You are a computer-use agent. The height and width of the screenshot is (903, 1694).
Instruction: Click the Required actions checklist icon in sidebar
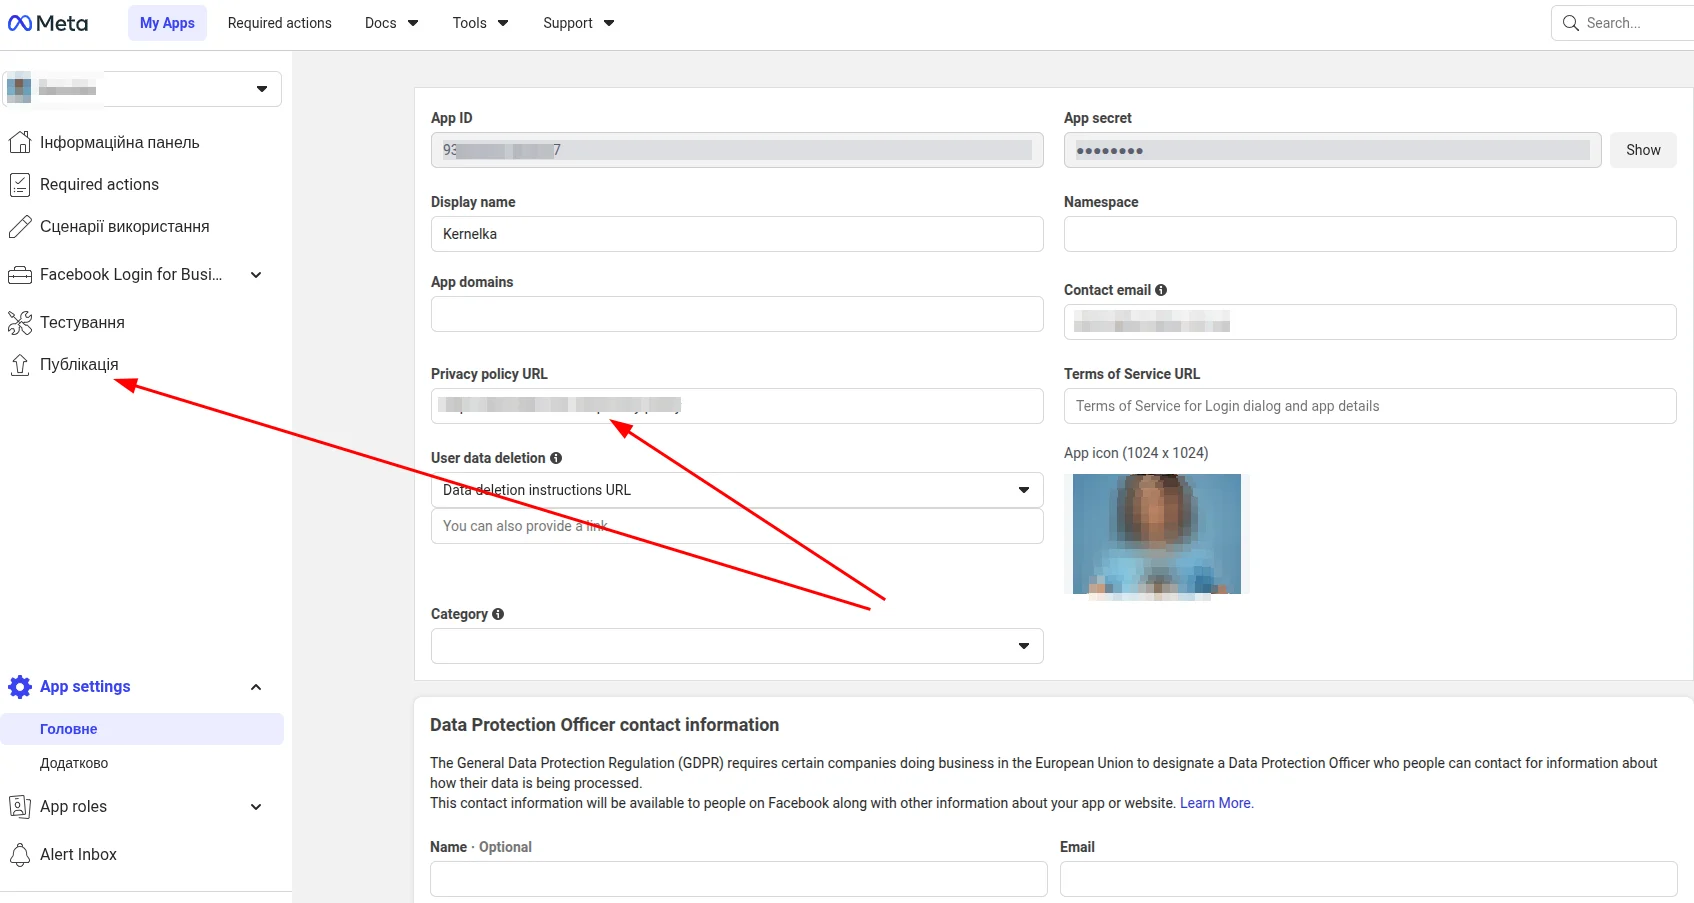(x=19, y=184)
